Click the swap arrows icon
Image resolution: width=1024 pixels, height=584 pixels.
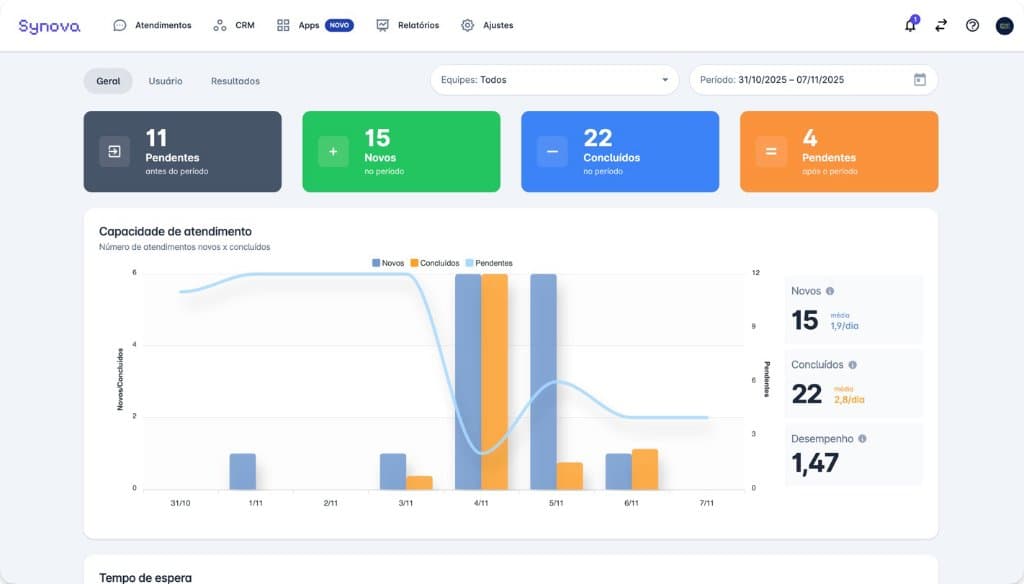(941, 25)
